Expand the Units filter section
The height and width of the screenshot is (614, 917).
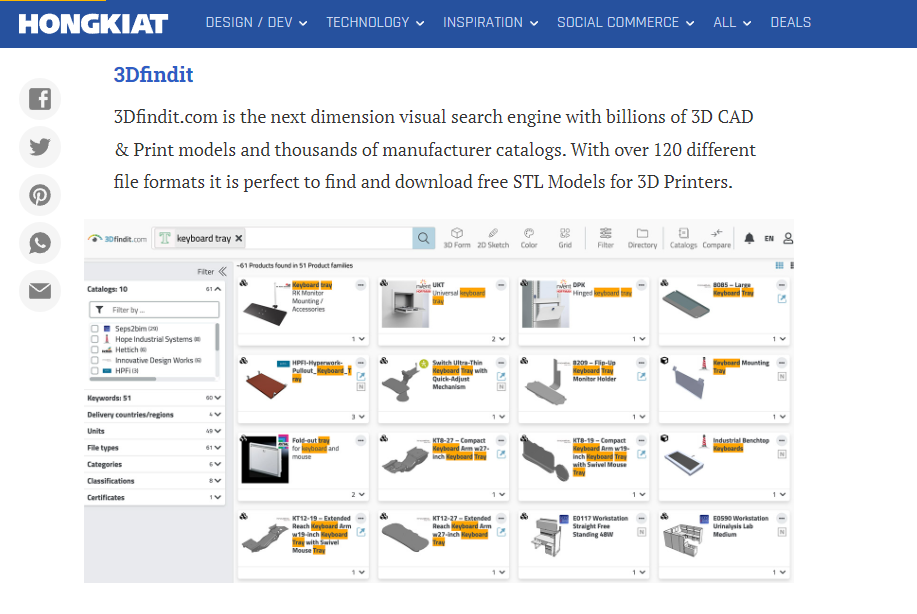(x=154, y=431)
